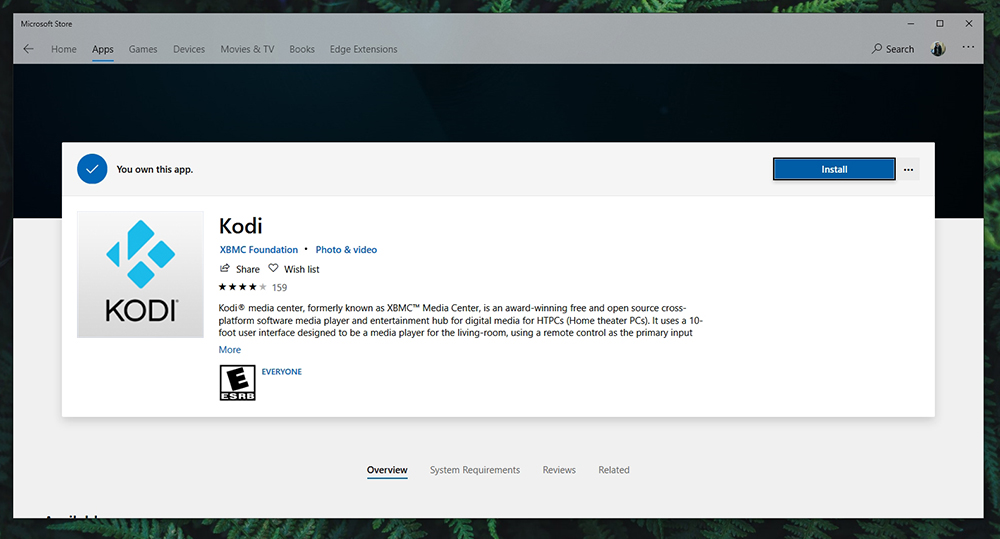Viewport: 1000px width, 539px height.
Task: Click the Kodi app logo thumbnail
Action: click(140, 274)
